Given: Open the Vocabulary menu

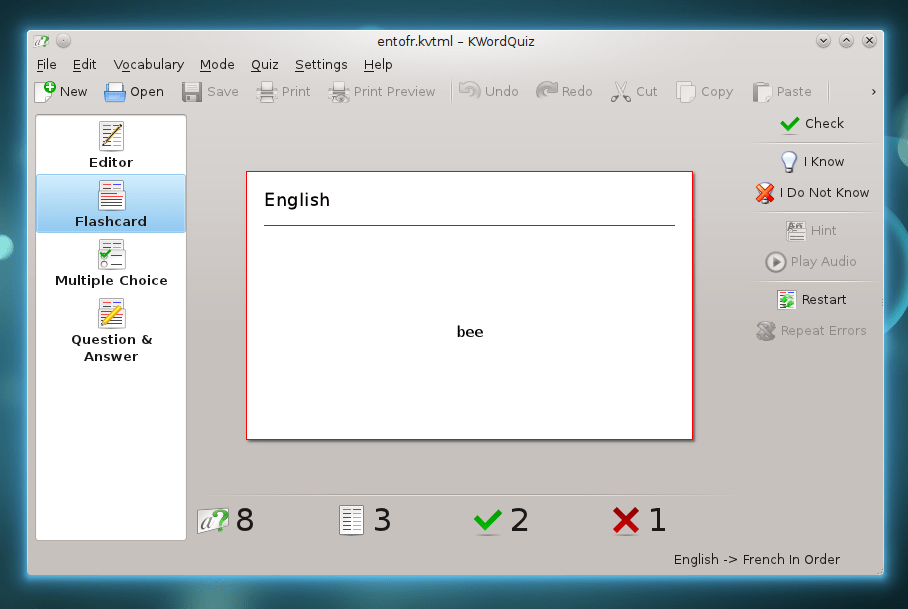Looking at the screenshot, I should click(x=148, y=65).
